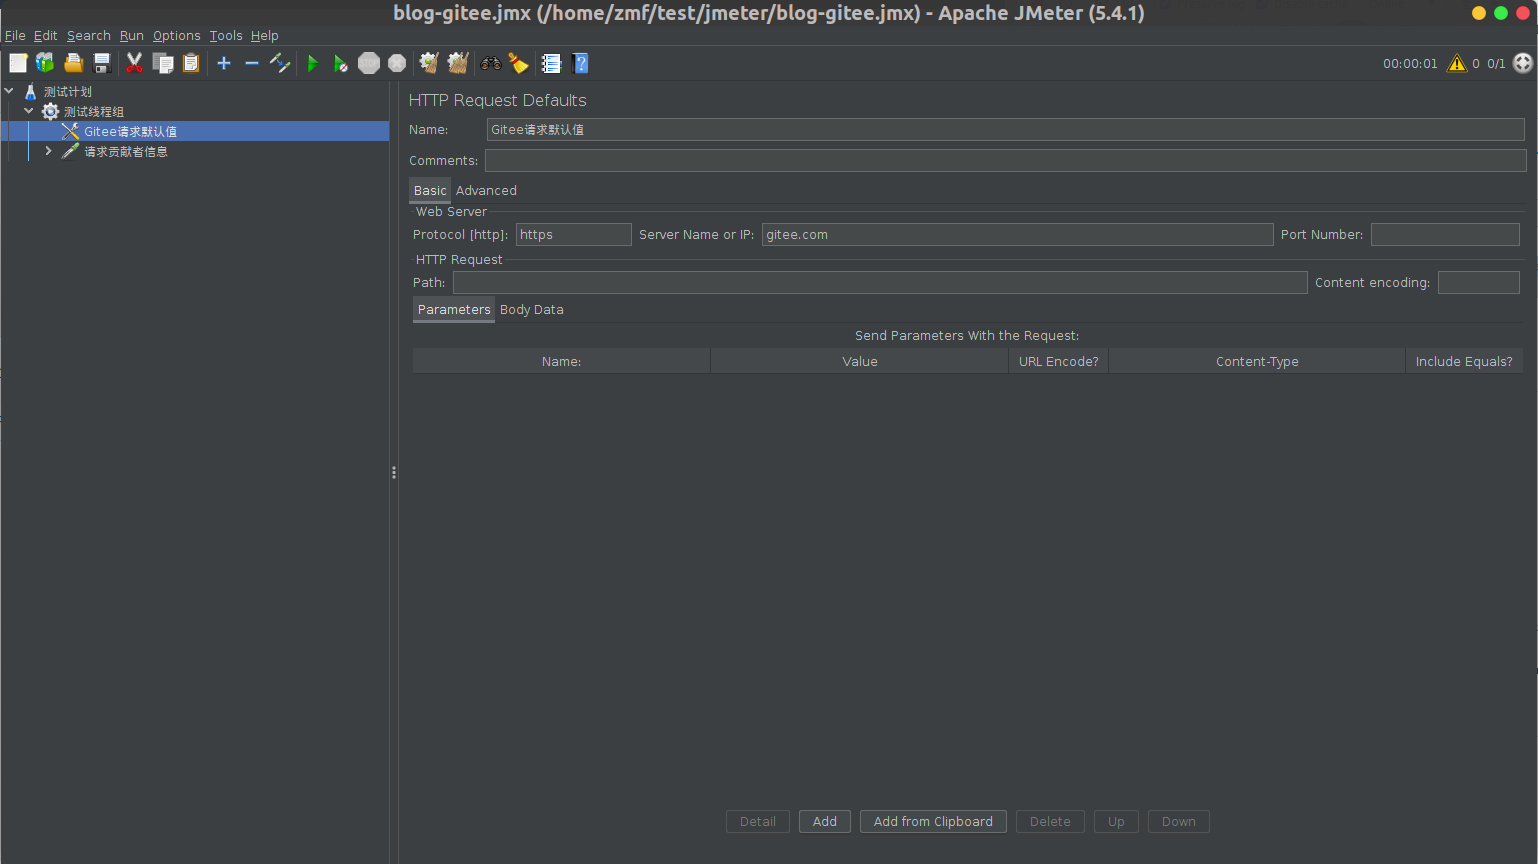The width and height of the screenshot is (1538, 864).
Task: Open the Tools menu
Action: click(226, 35)
